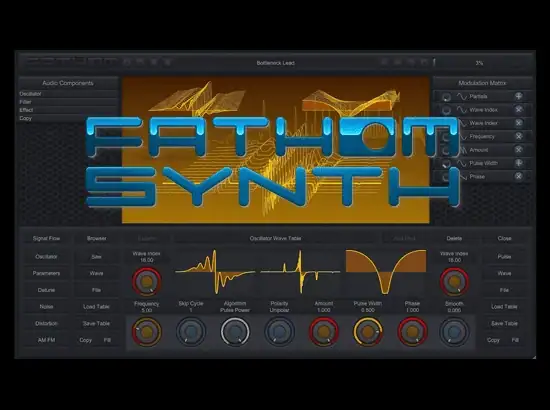Click Load Table under Browser column

pos(96,307)
